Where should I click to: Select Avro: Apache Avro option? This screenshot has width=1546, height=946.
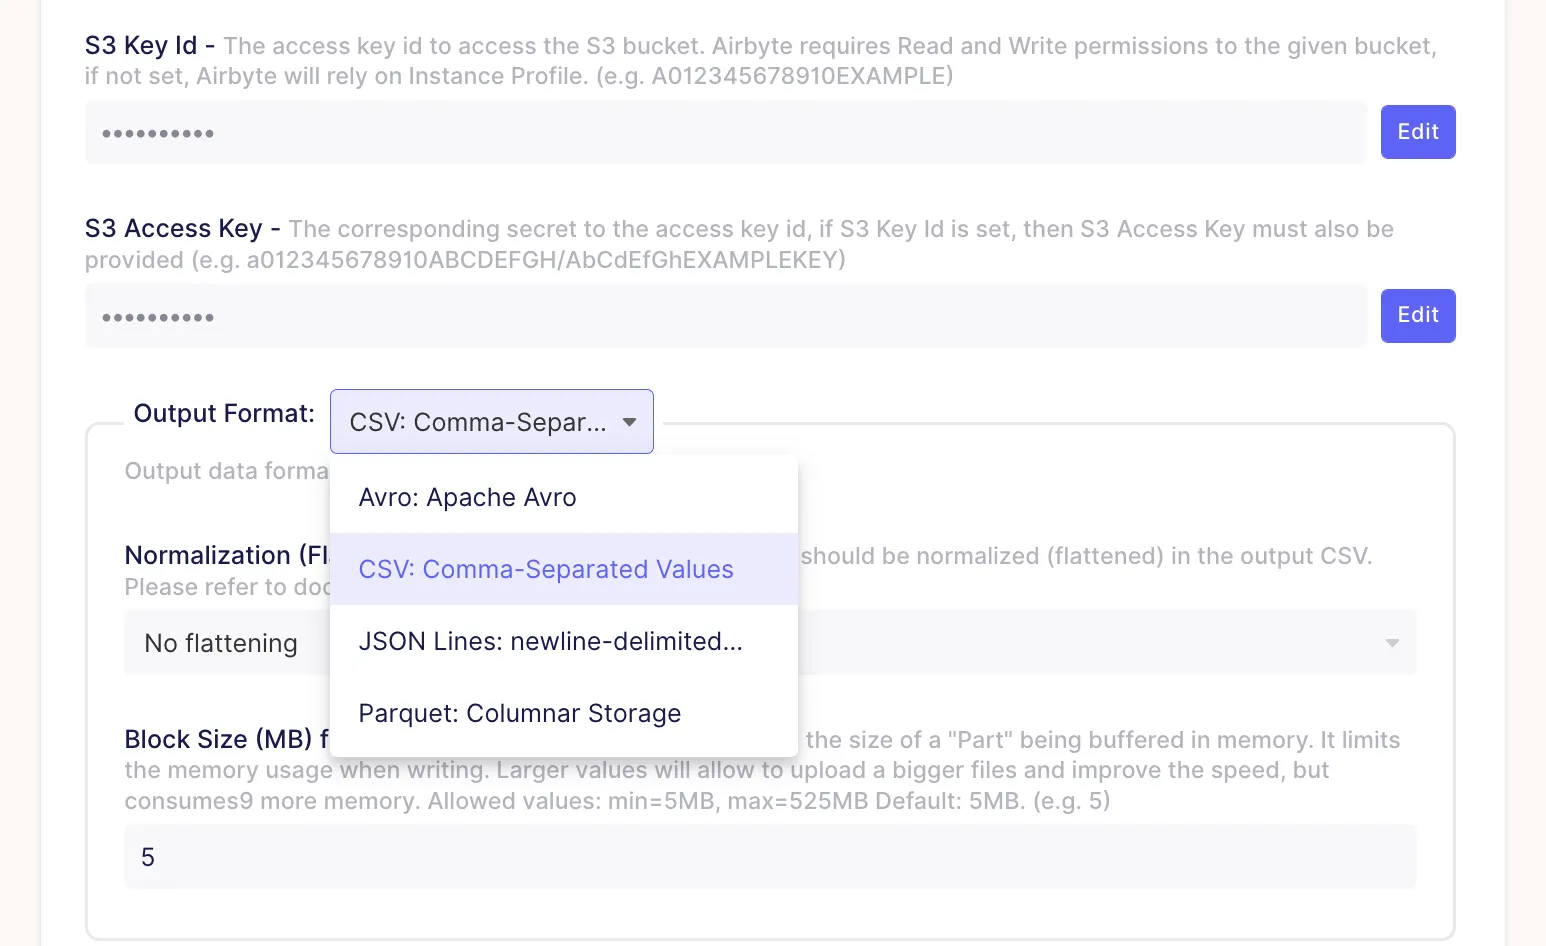467,497
